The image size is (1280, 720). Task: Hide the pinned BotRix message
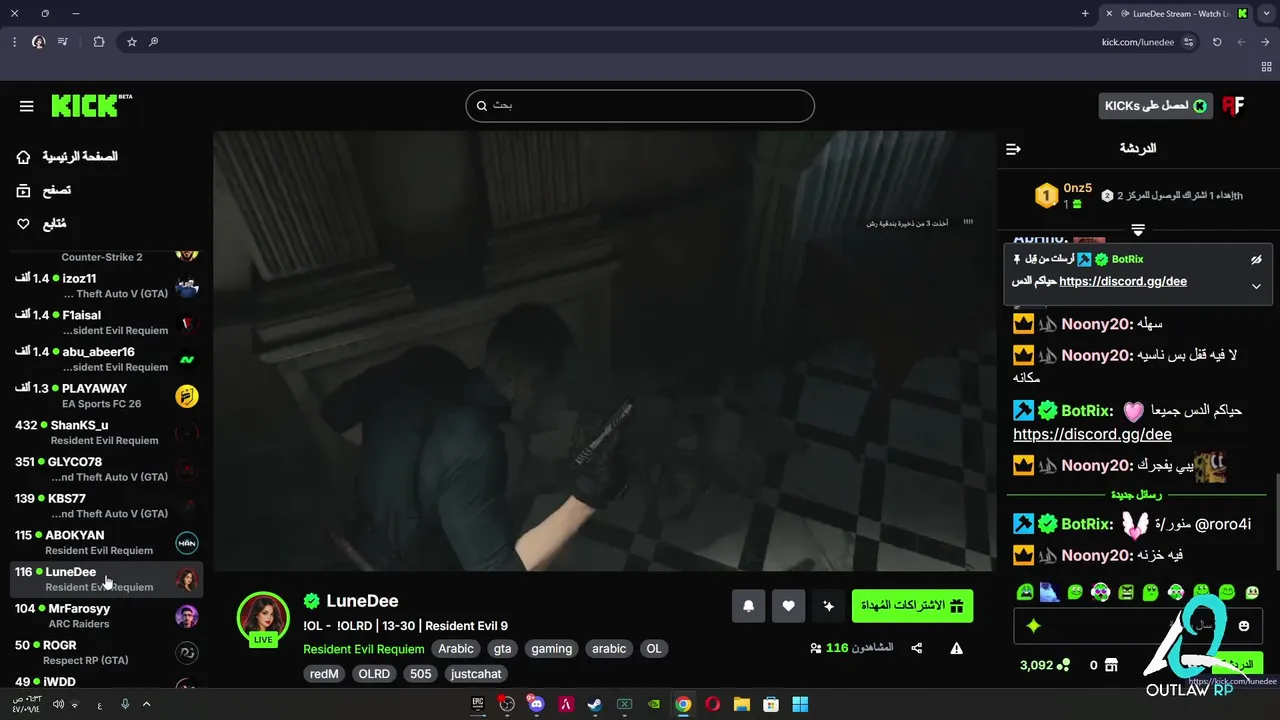1256,260
